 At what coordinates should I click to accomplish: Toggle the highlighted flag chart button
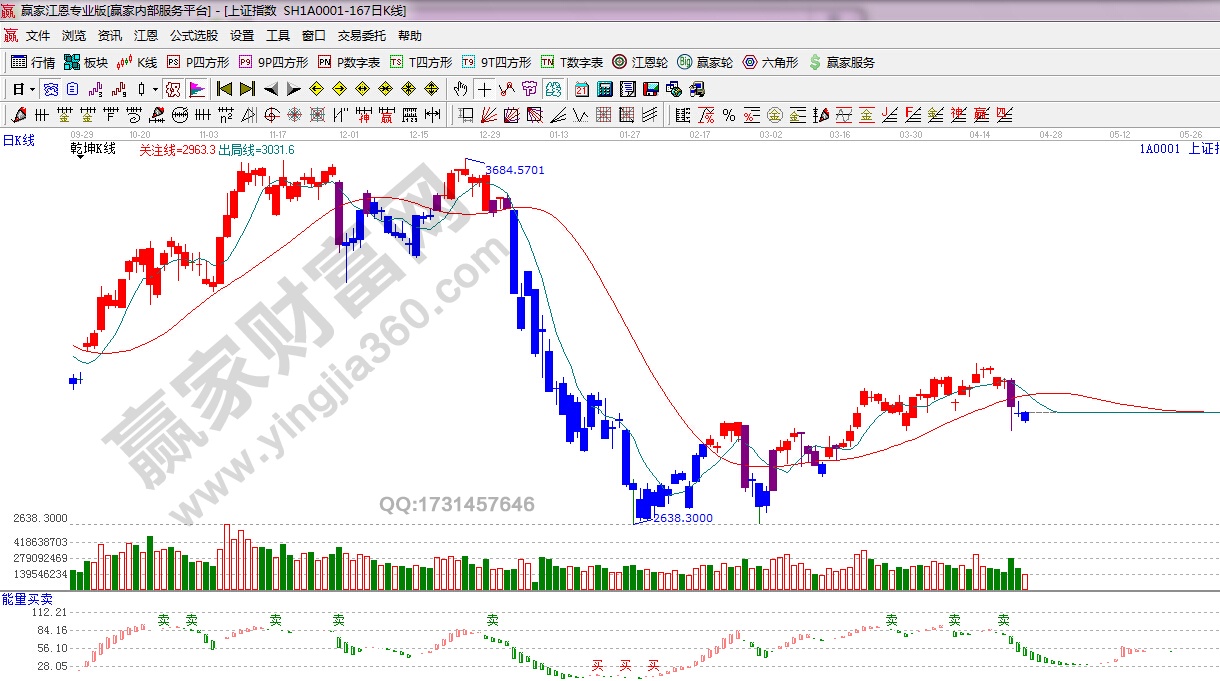(196, 89)
